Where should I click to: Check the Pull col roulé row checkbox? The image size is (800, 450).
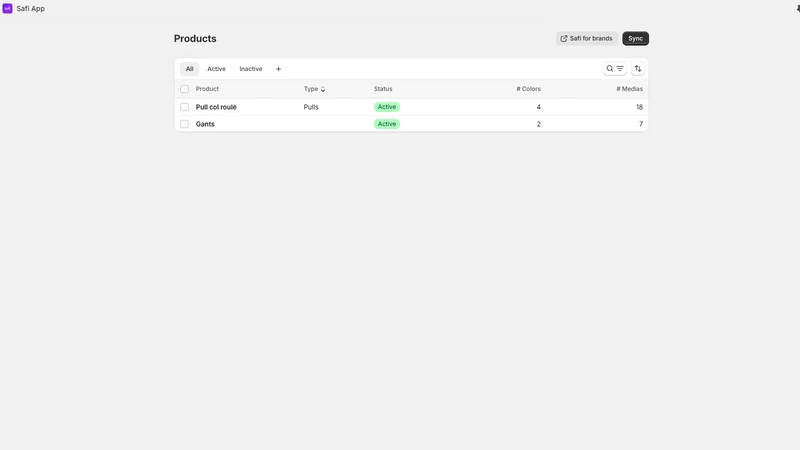[x=184, y=107]
